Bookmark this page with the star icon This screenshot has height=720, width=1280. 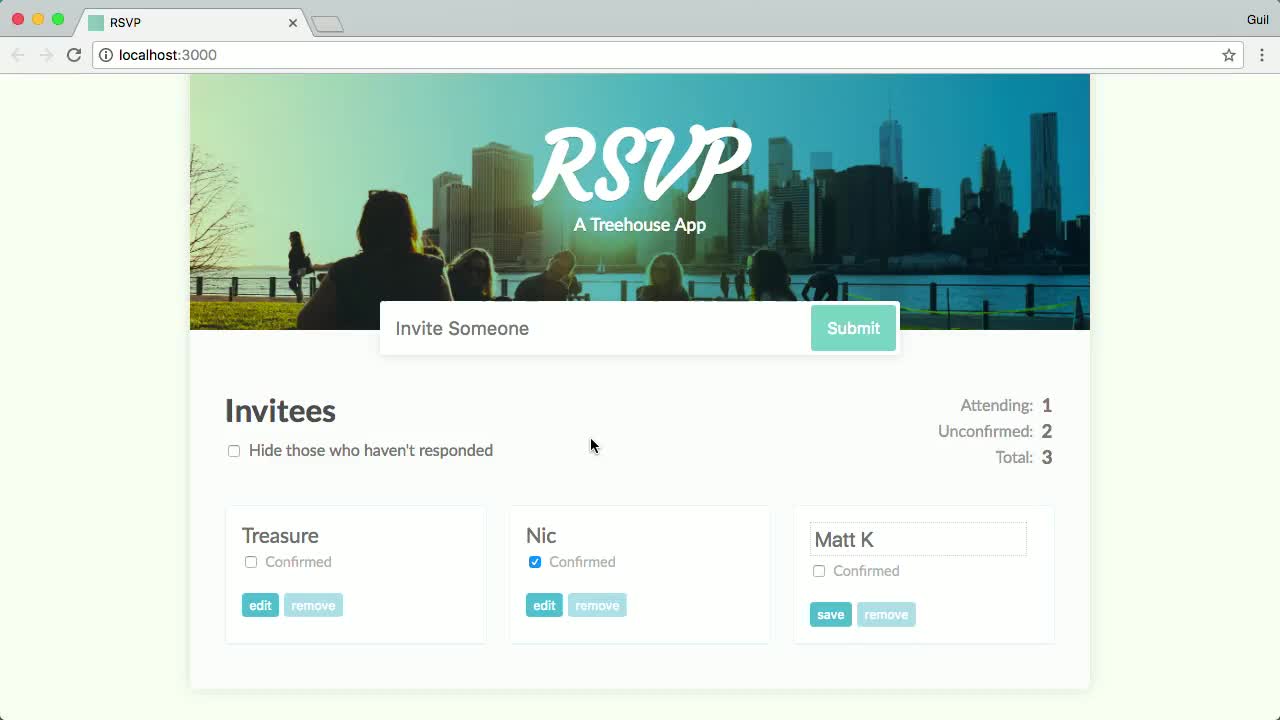(x=1229, y=55)
